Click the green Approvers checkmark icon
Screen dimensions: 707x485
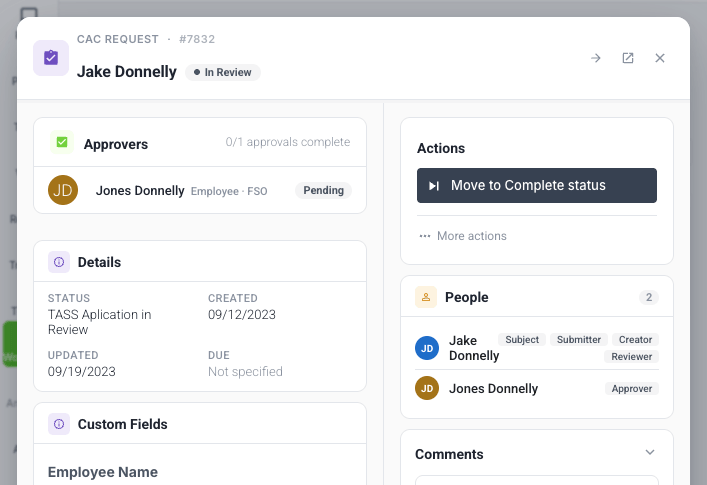[62, 142]
